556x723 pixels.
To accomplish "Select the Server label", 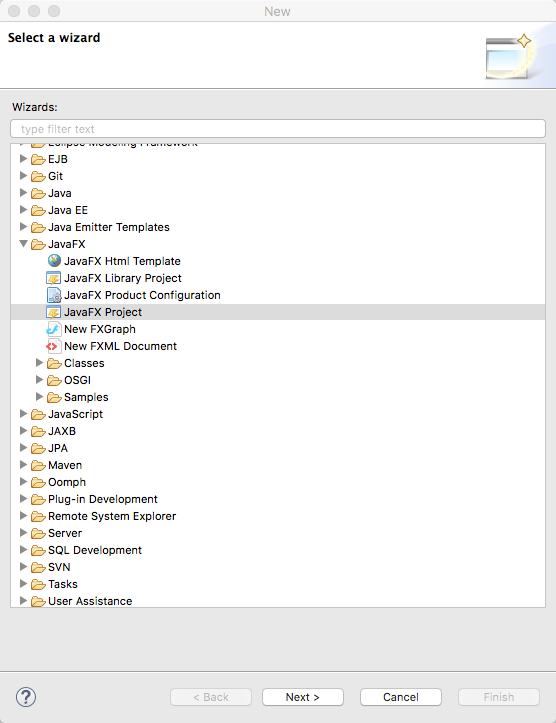I will [65, 533].
